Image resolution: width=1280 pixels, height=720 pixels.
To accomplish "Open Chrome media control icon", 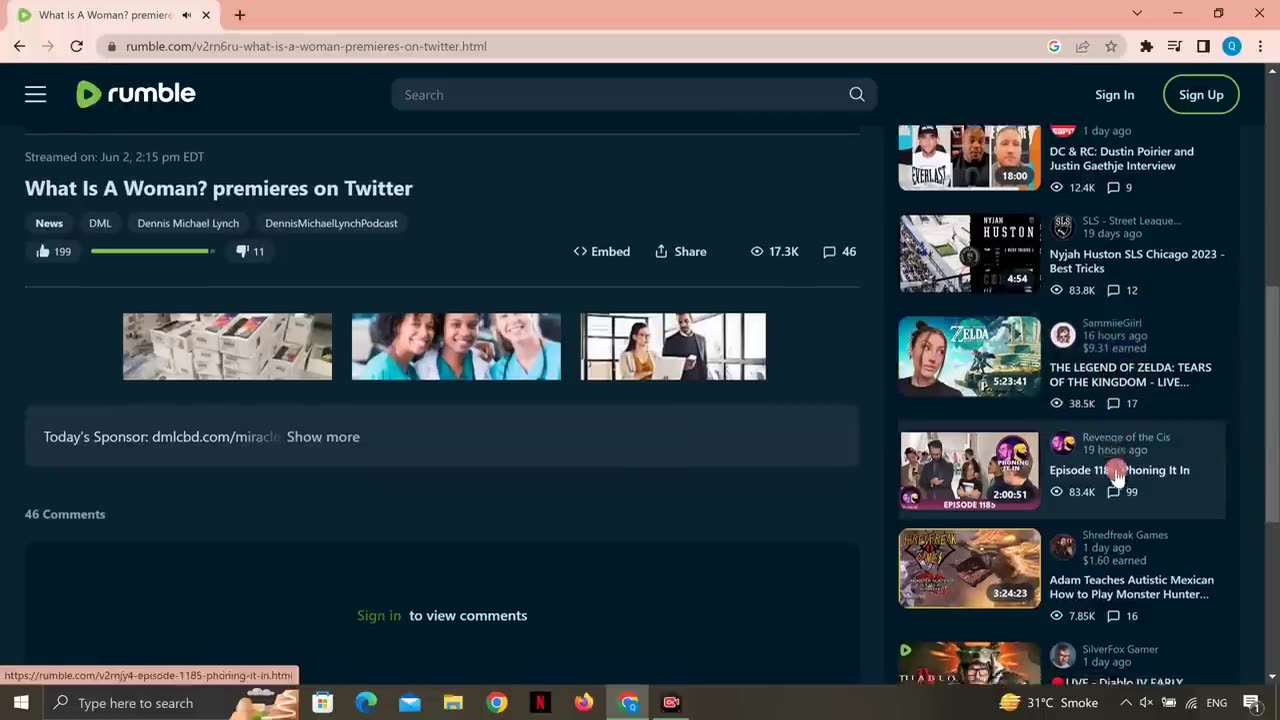I will click(1175, 46).
